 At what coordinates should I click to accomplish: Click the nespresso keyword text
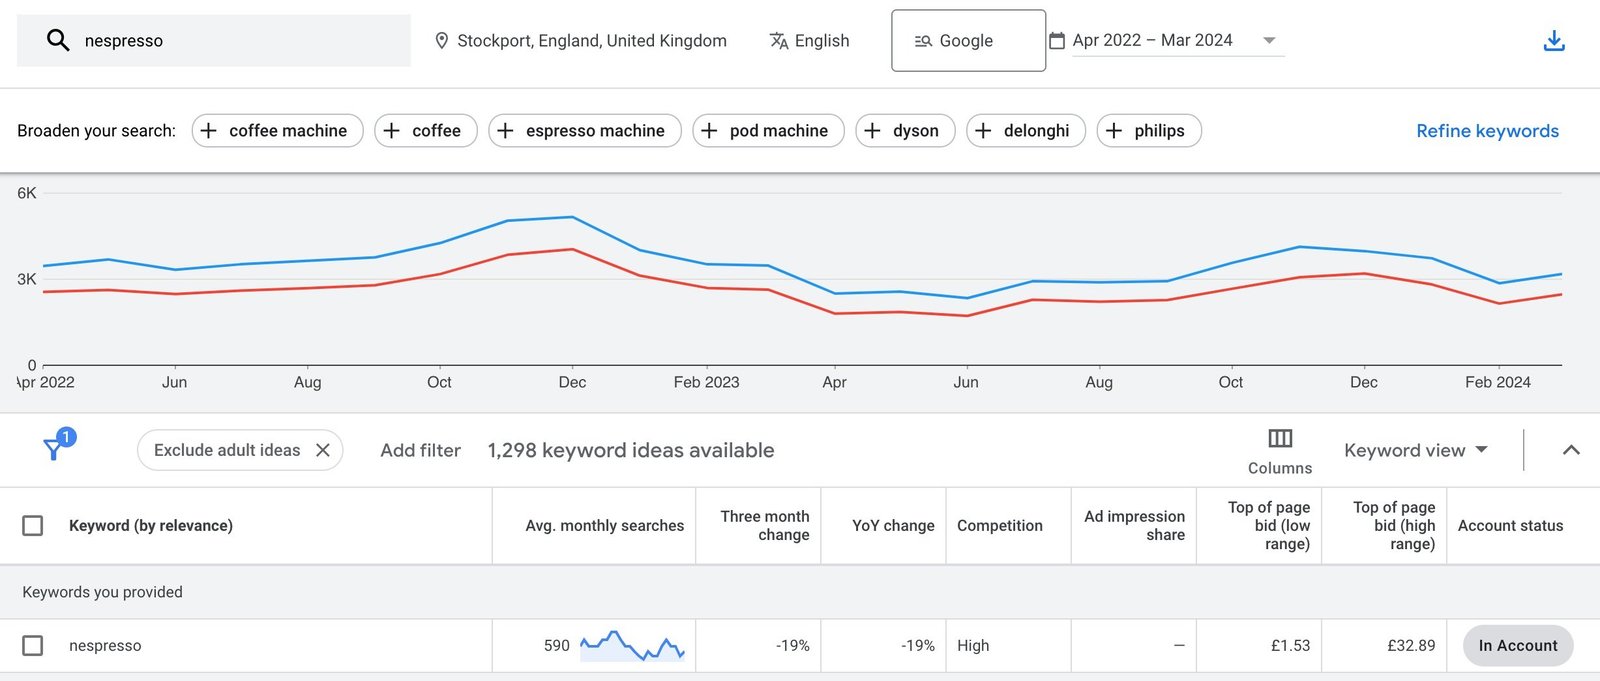tap(105, 646)
